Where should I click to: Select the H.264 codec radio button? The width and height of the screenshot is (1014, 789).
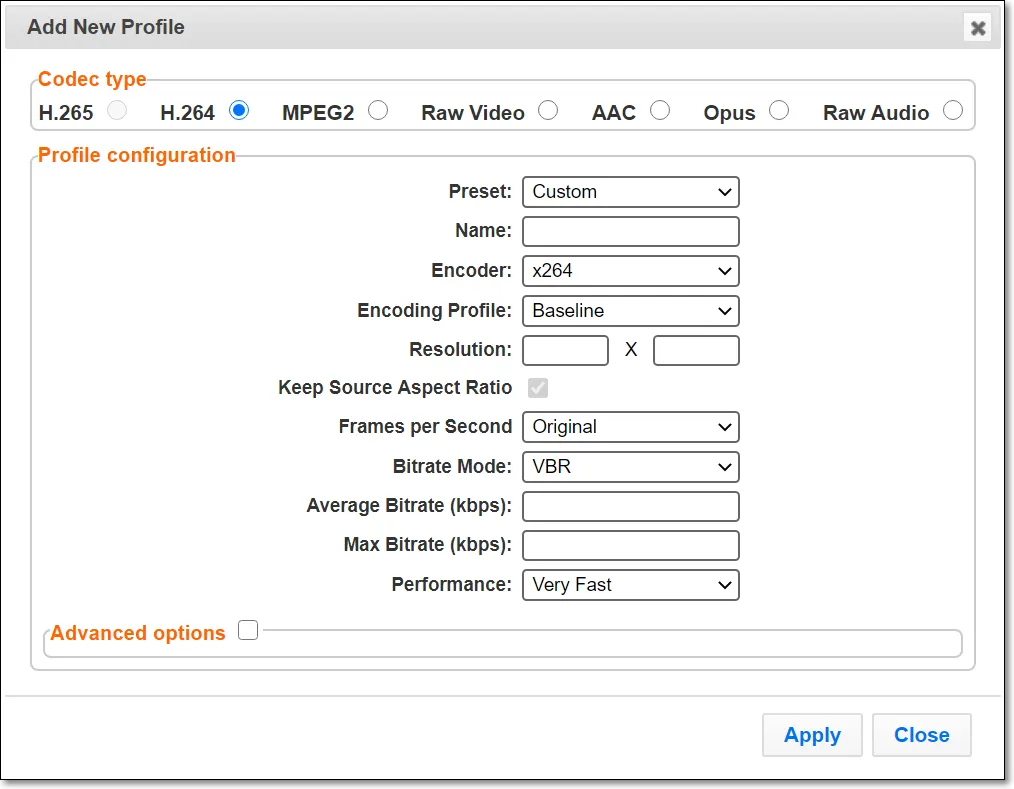(239, 111)
